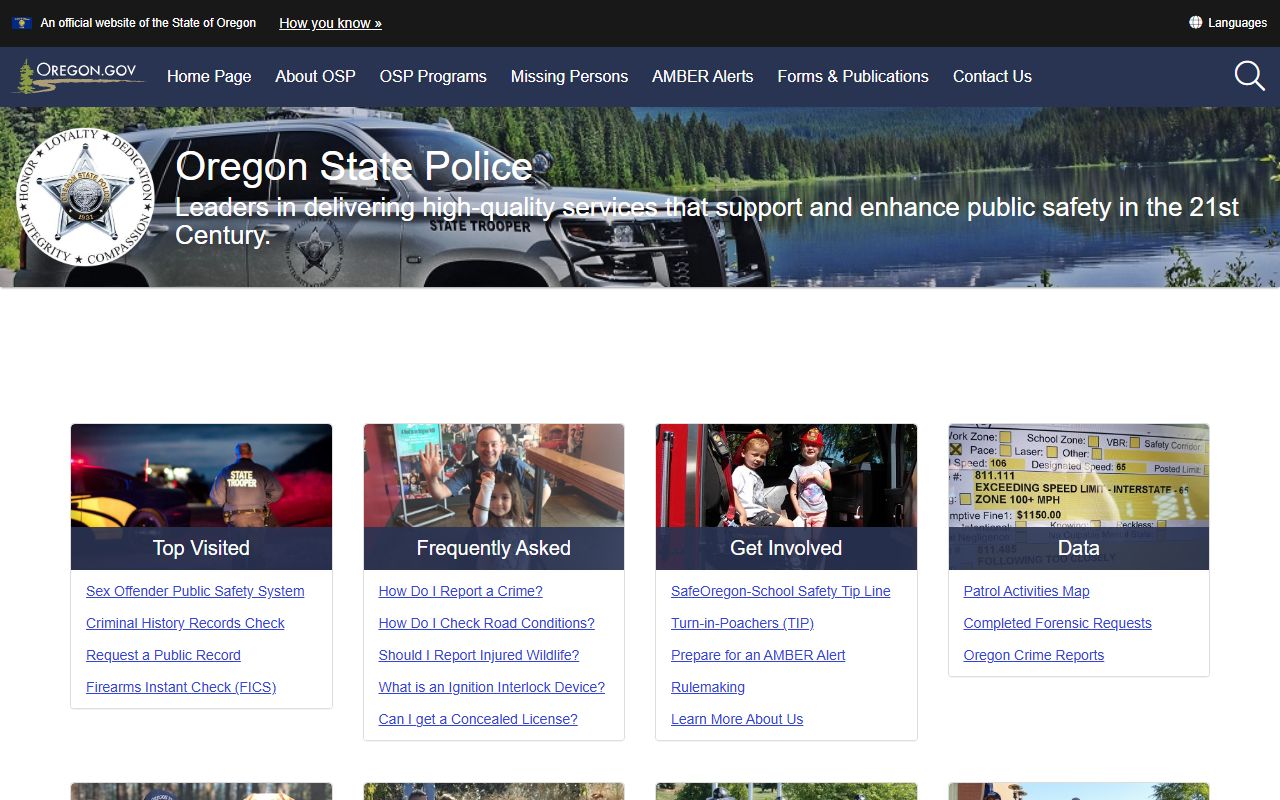Click the Frequently Asked heading

(494, 548)
